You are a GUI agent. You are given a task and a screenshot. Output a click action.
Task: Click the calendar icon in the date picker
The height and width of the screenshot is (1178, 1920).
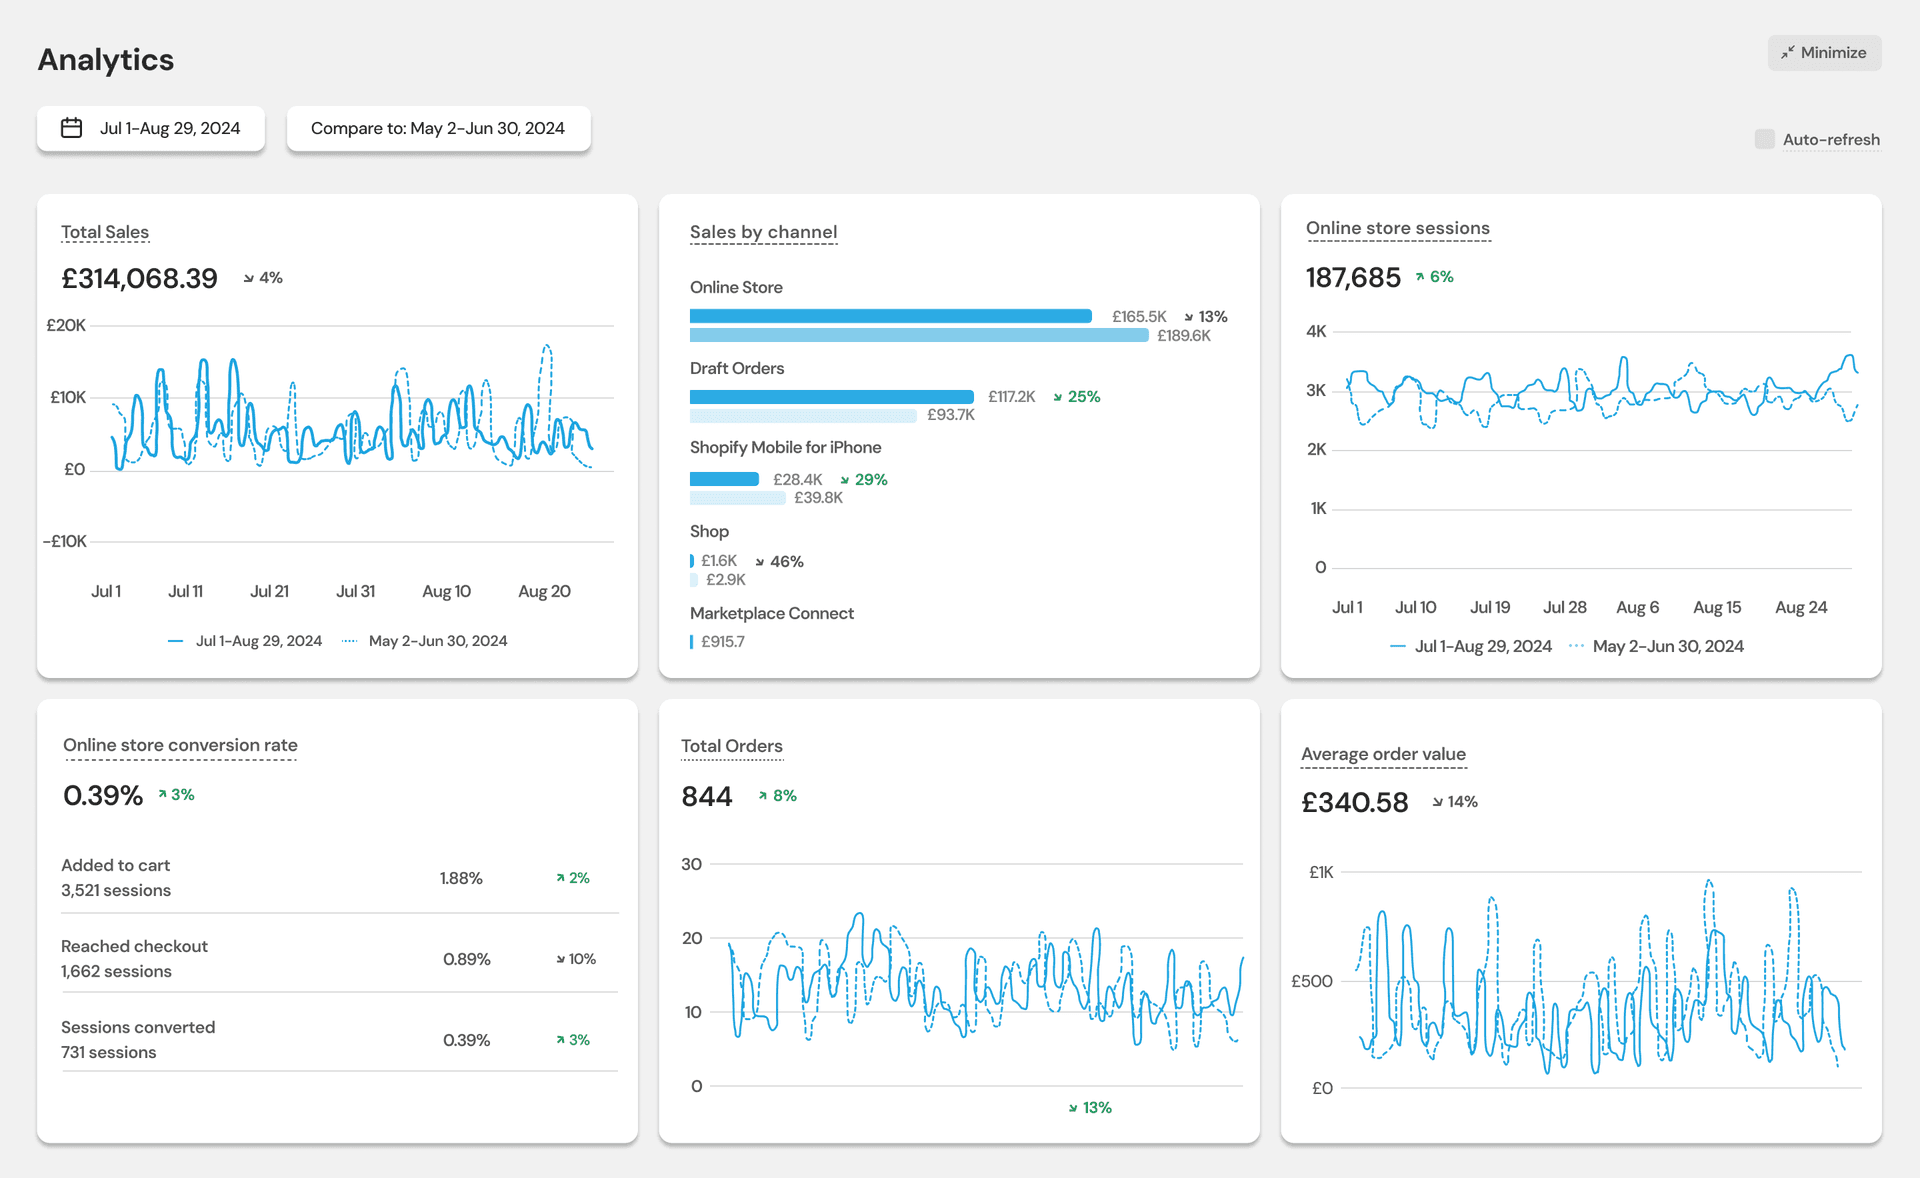coord(72,128)
